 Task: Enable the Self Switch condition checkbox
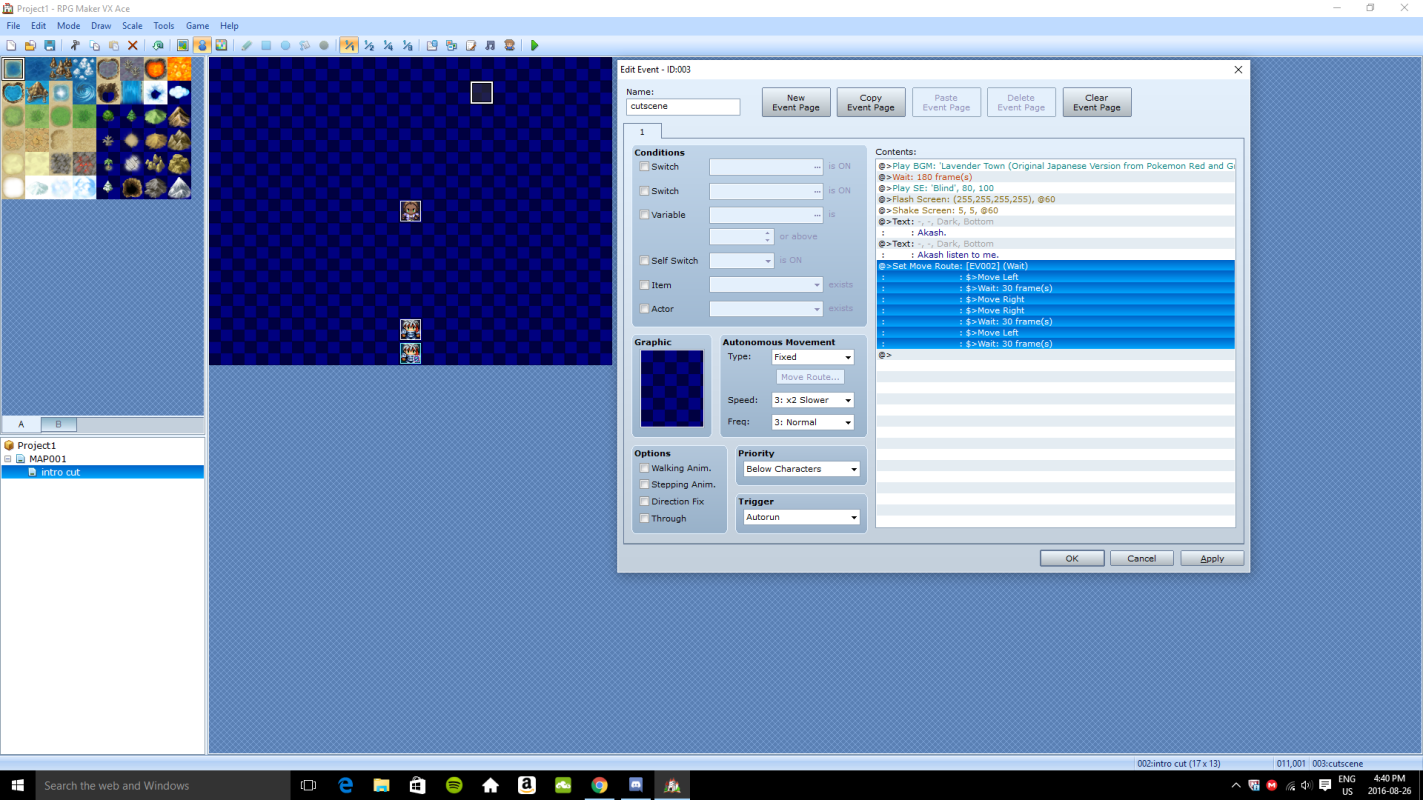coord(644,261)
